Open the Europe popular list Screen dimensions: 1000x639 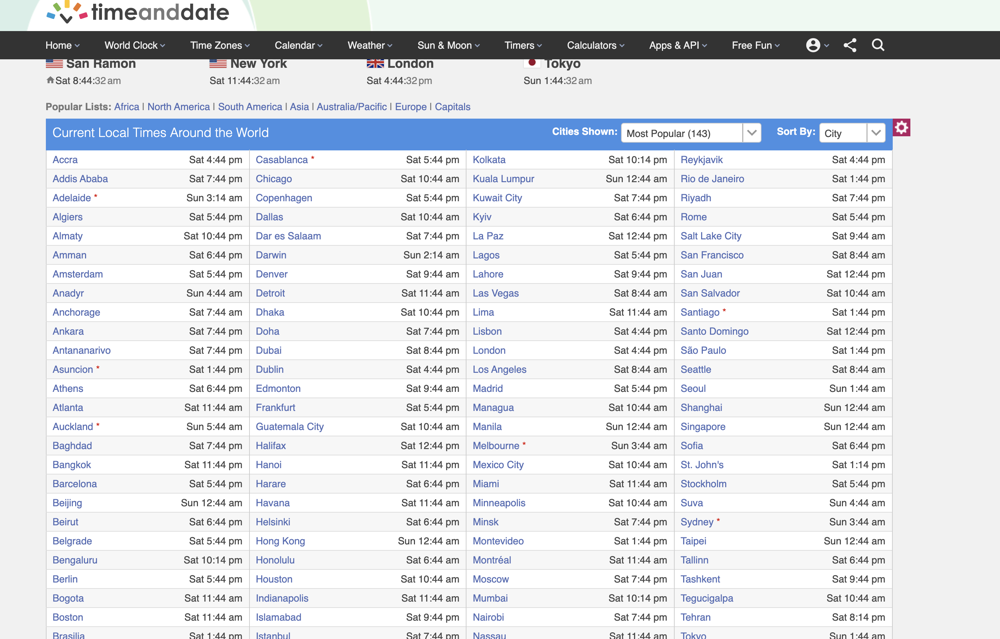pos(411,106)
